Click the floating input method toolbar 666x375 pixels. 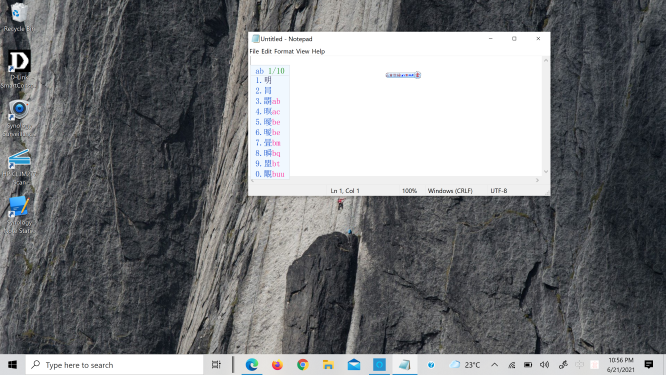pos(403,75)
